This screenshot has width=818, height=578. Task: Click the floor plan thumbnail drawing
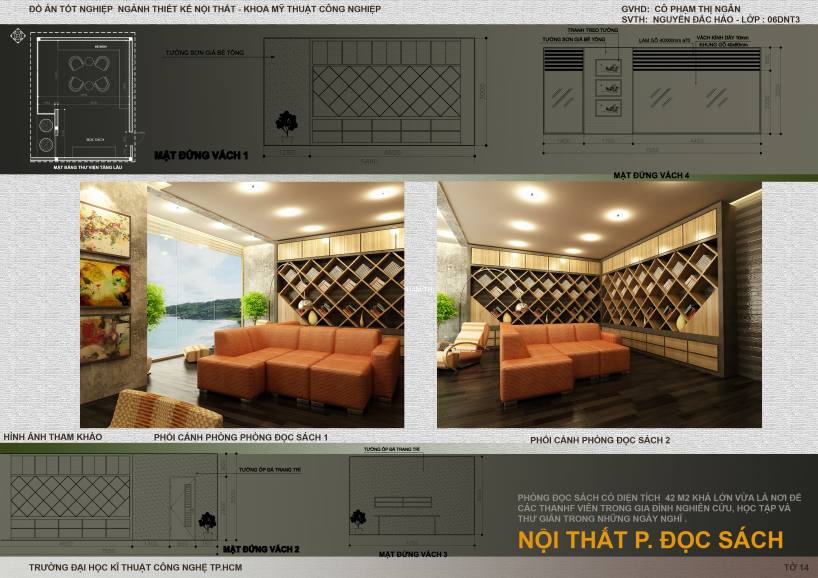83,97
